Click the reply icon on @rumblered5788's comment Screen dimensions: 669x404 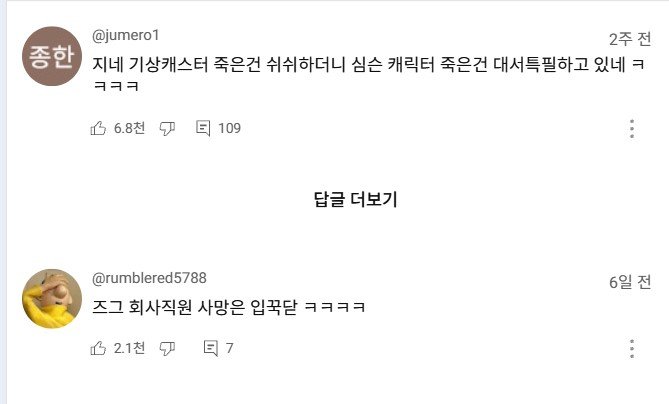[x=210, y=348]
